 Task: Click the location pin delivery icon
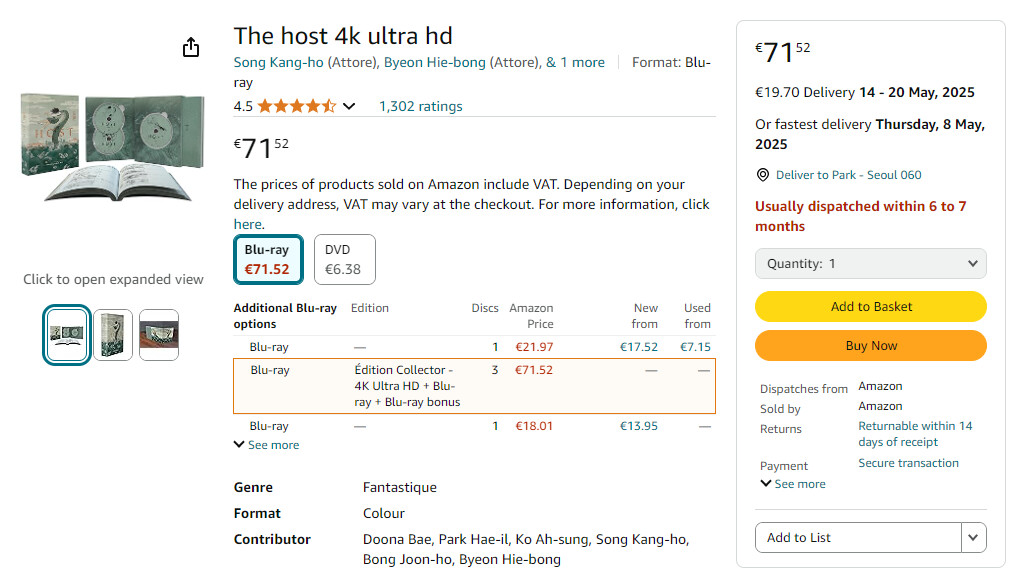pyautogui.click(x=763, y=175)
